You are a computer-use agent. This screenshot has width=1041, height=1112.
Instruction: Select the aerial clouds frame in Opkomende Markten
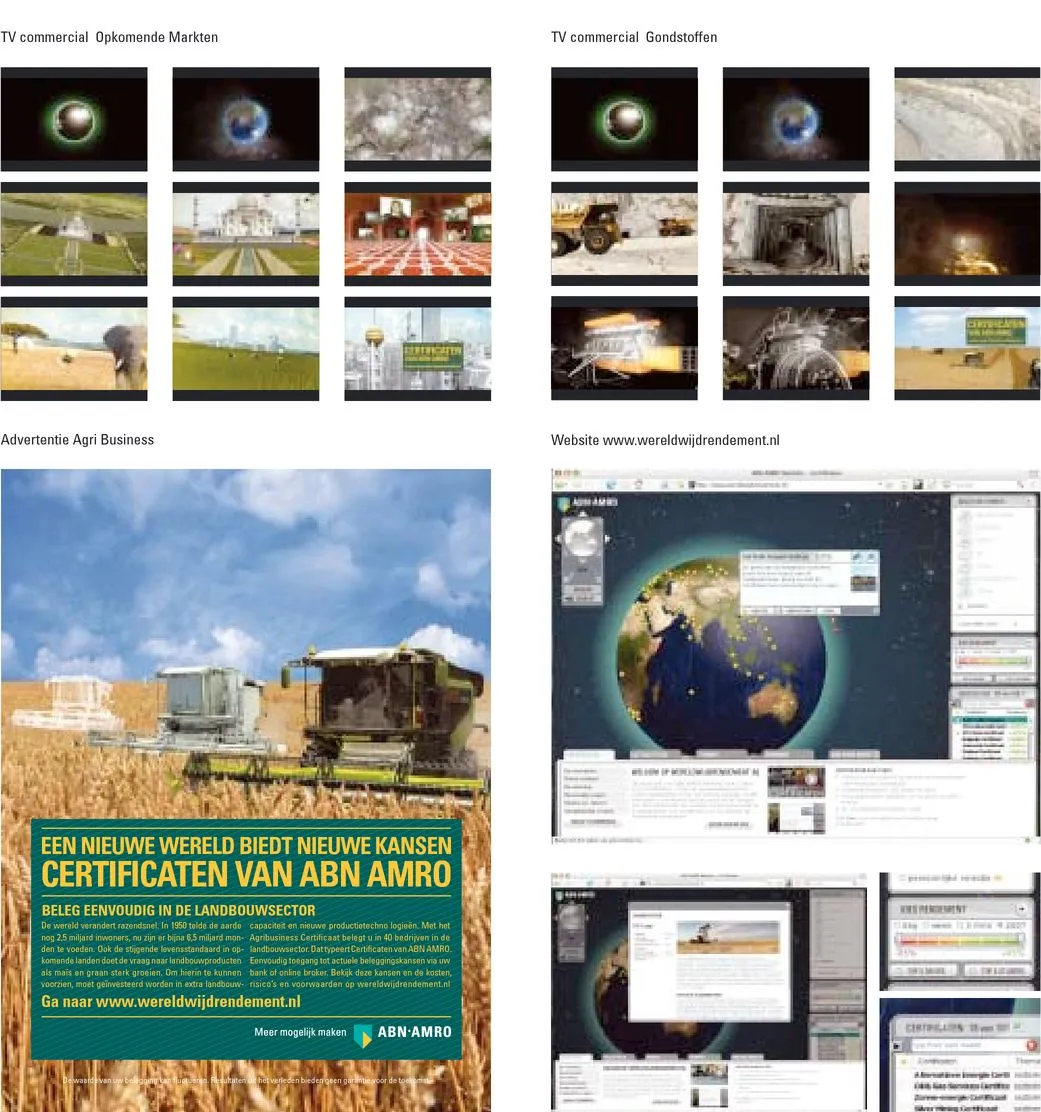click(x=418, y=119)
